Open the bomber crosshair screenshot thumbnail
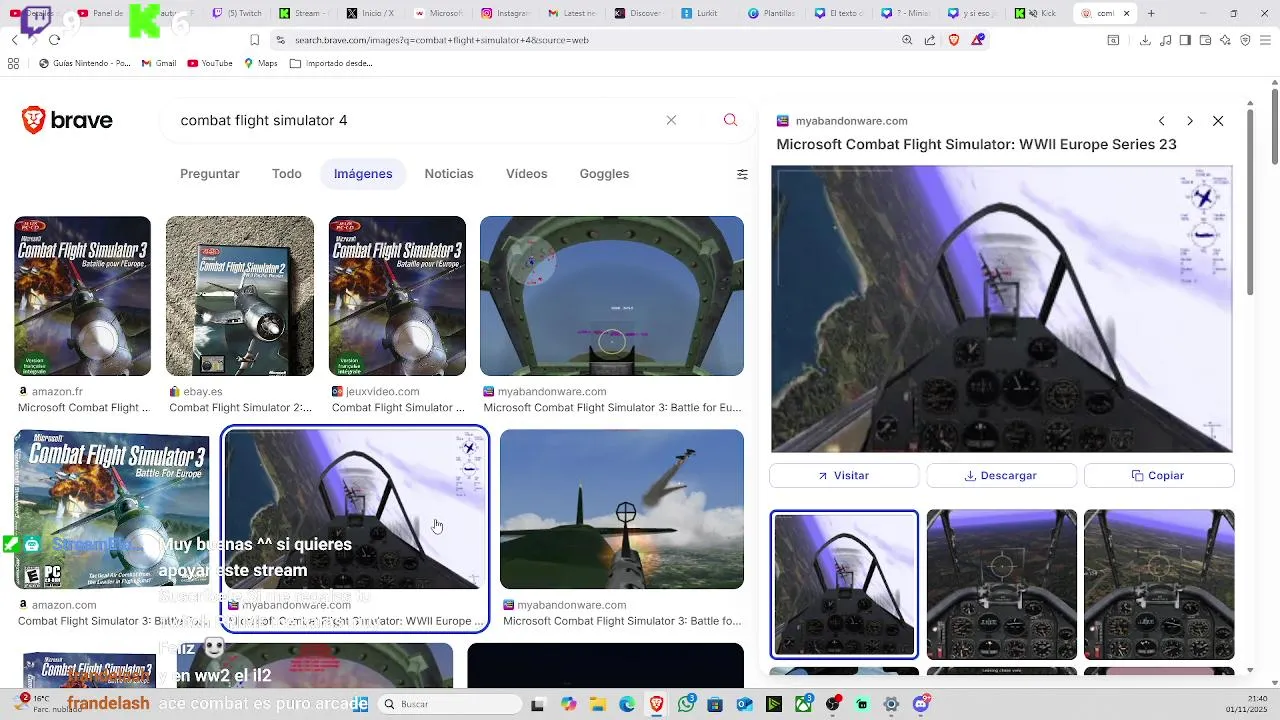Image resolution: width=1280 pixels, height=720 pixels. (x=622, y=509)
